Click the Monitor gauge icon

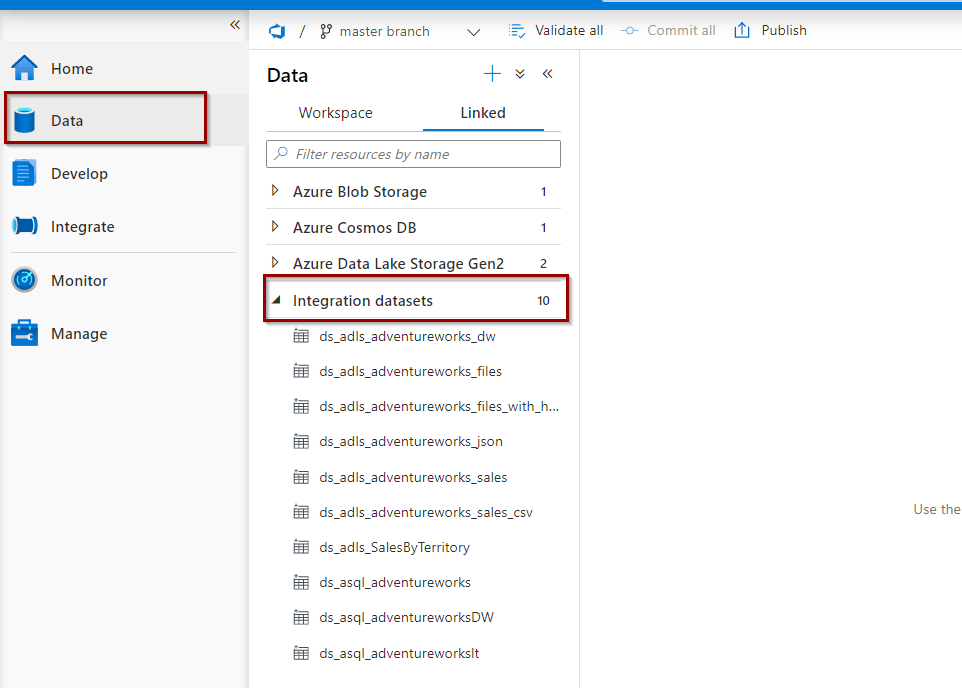click(x=25, y=280)
